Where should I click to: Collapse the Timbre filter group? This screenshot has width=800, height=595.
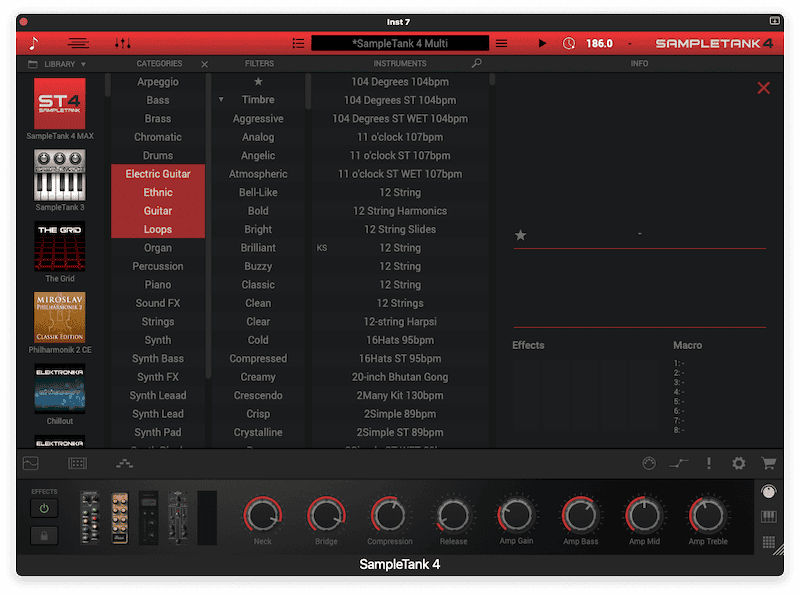click(221, 100)
